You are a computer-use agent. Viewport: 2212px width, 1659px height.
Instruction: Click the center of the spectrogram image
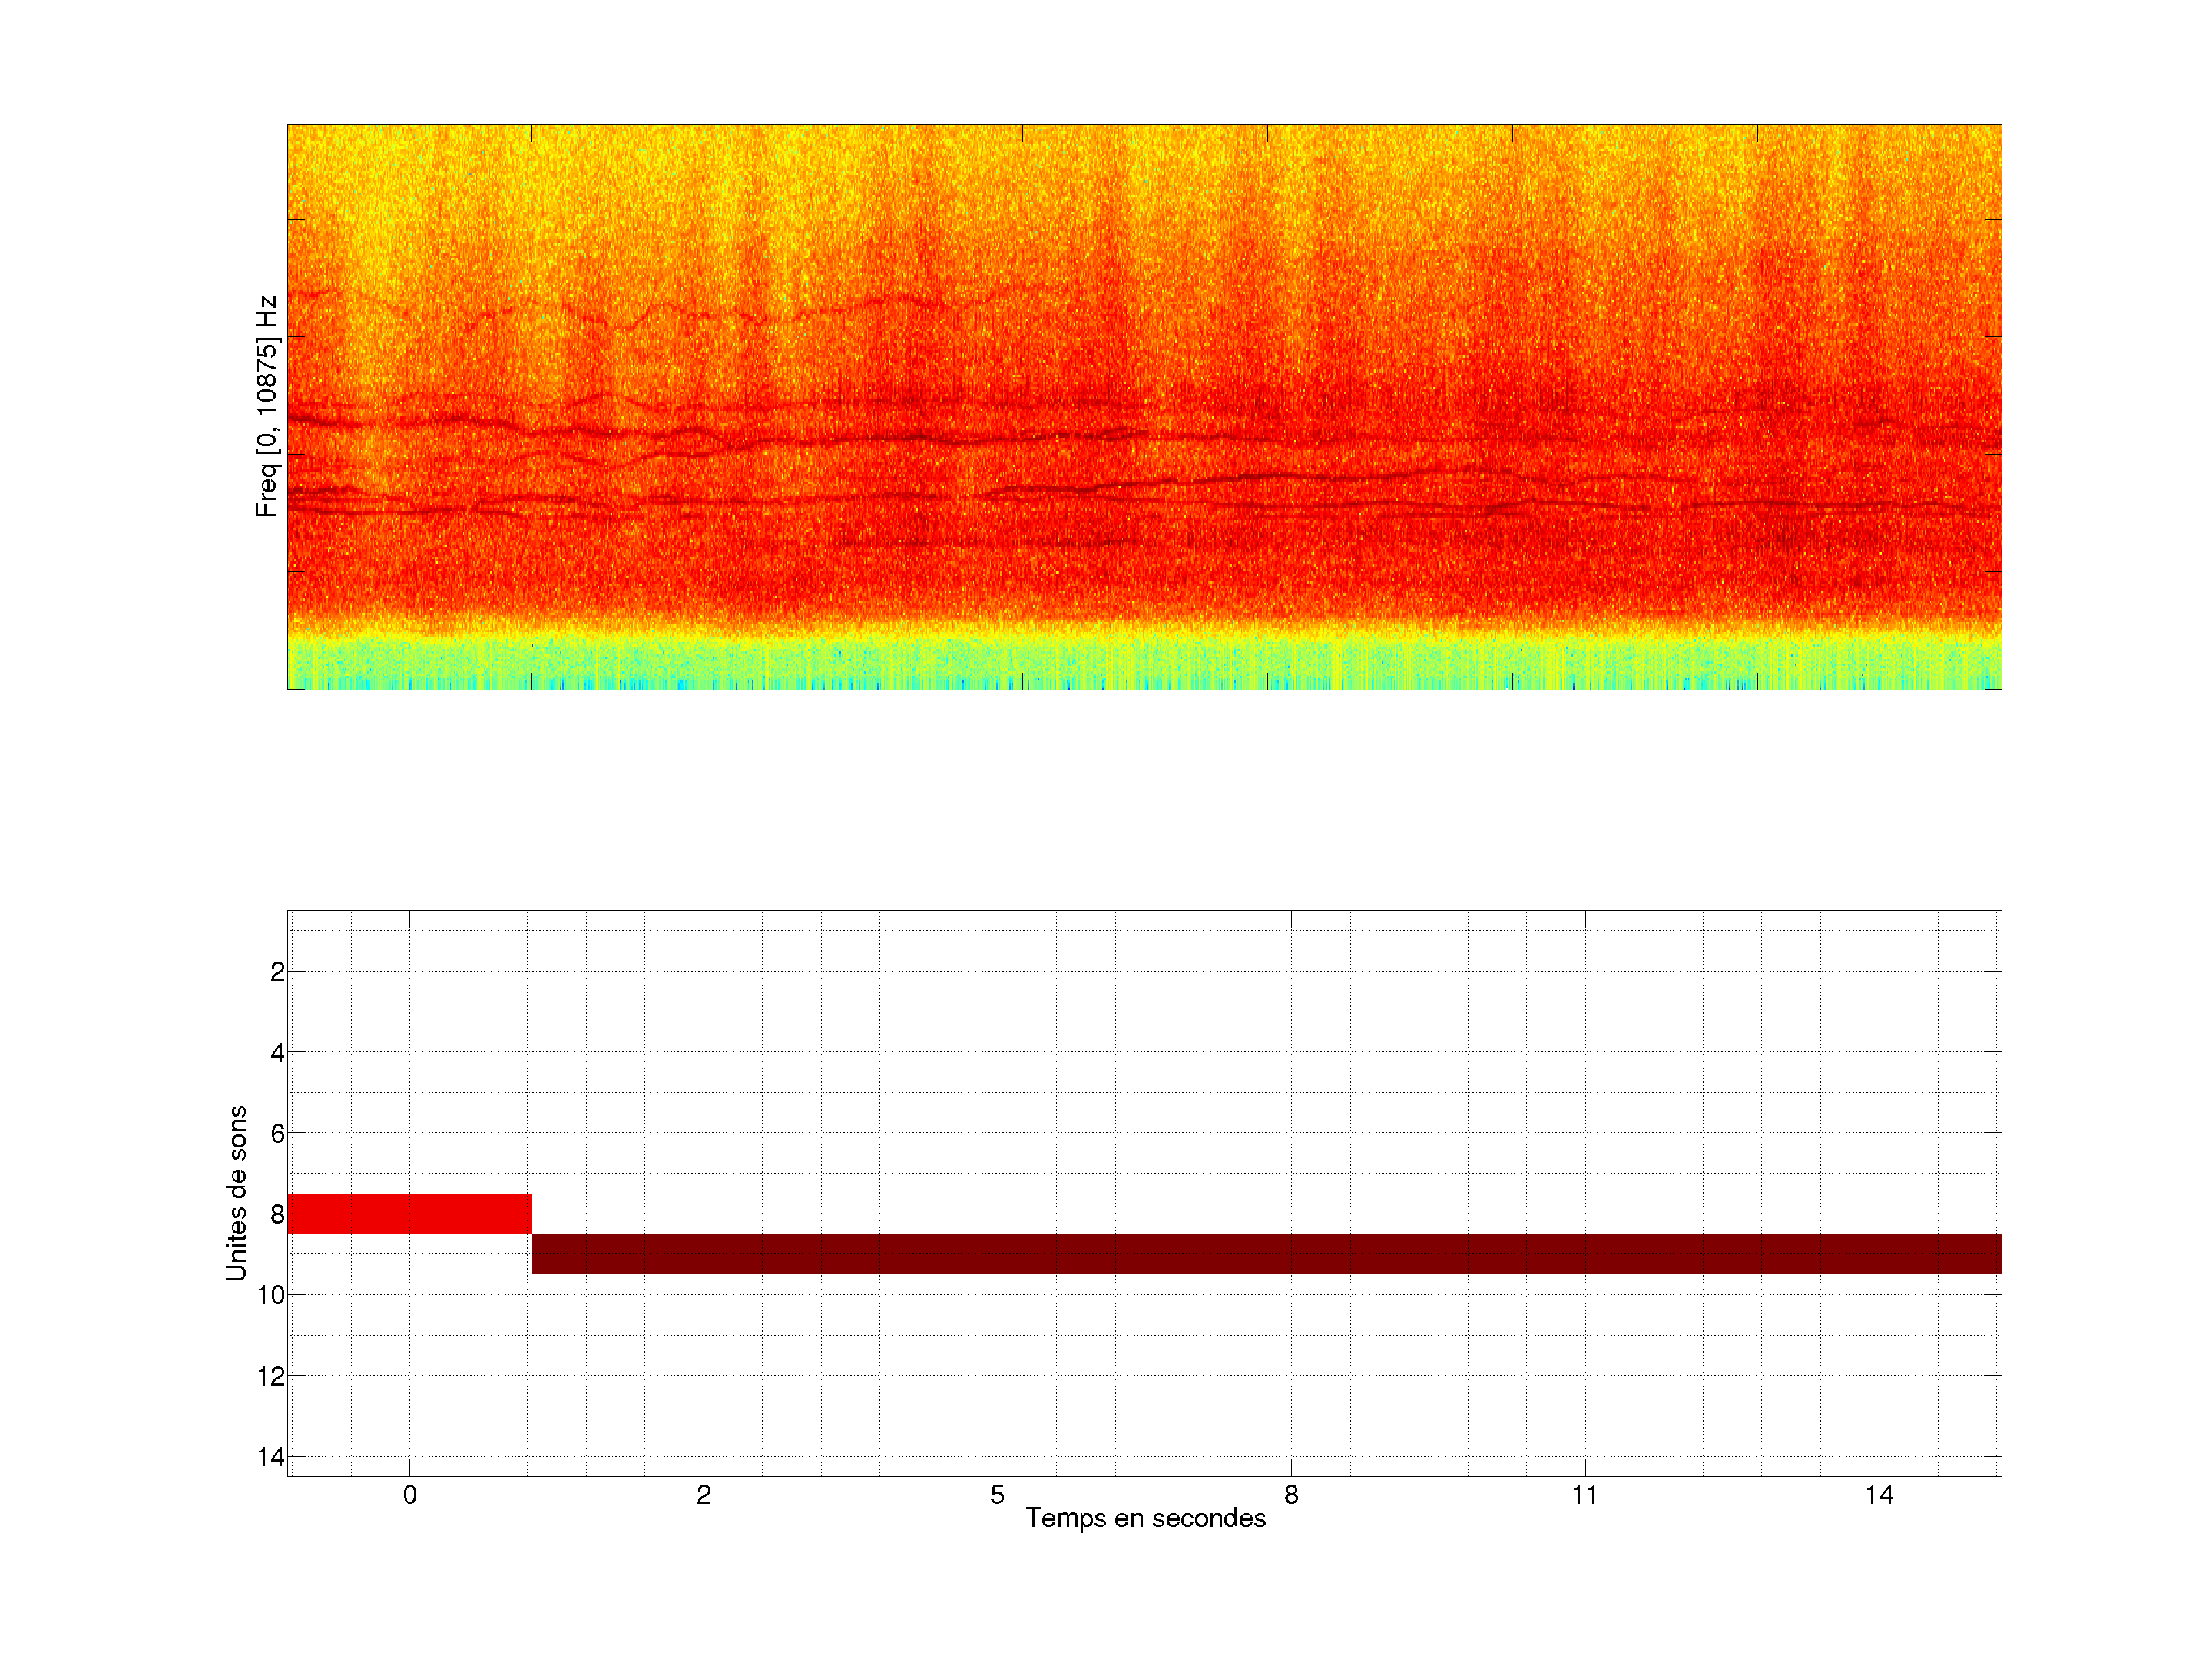pyautogui.click(x=1144, y=407)
